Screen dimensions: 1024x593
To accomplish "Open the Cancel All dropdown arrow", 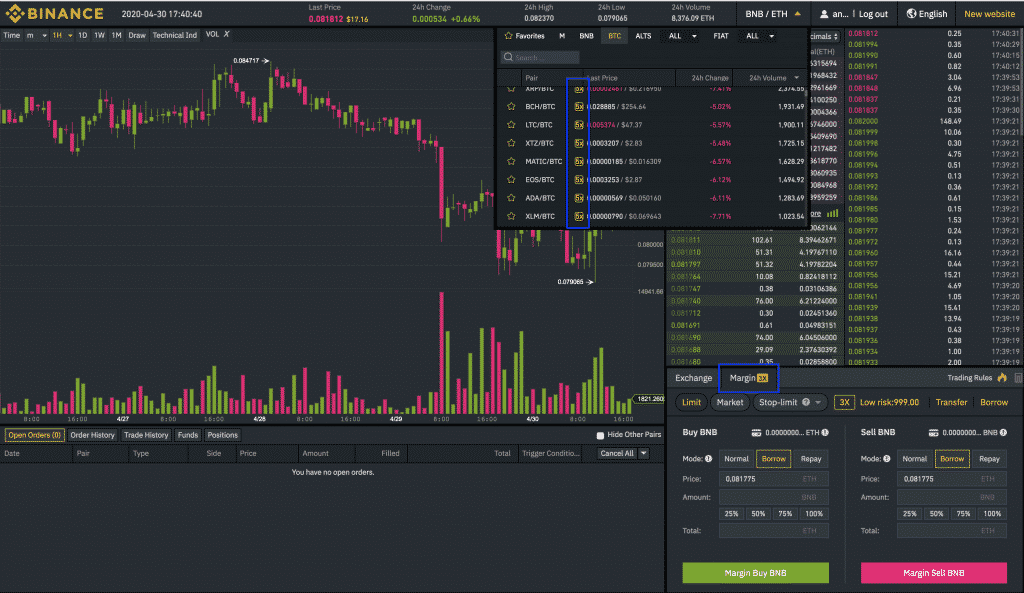I will coord(644,453).
